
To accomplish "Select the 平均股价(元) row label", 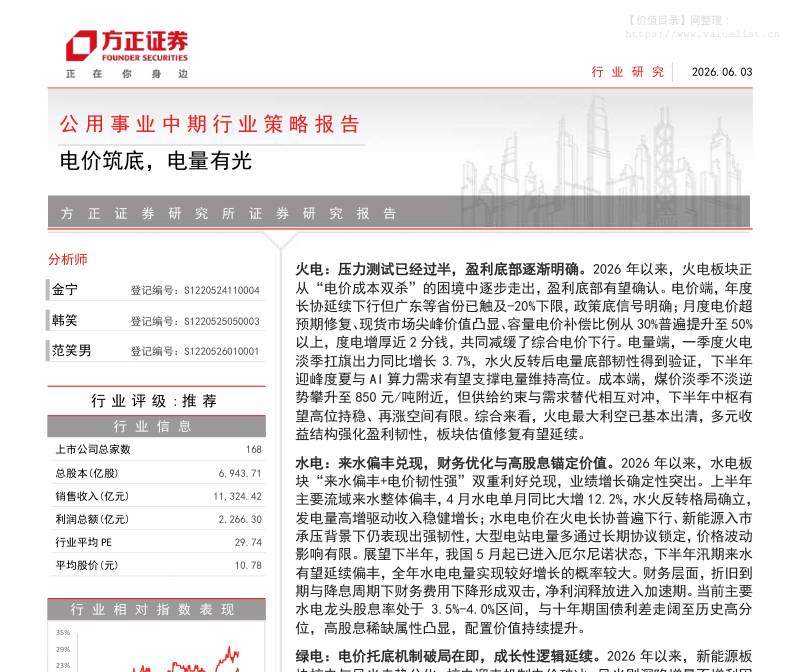I will 86,565.
